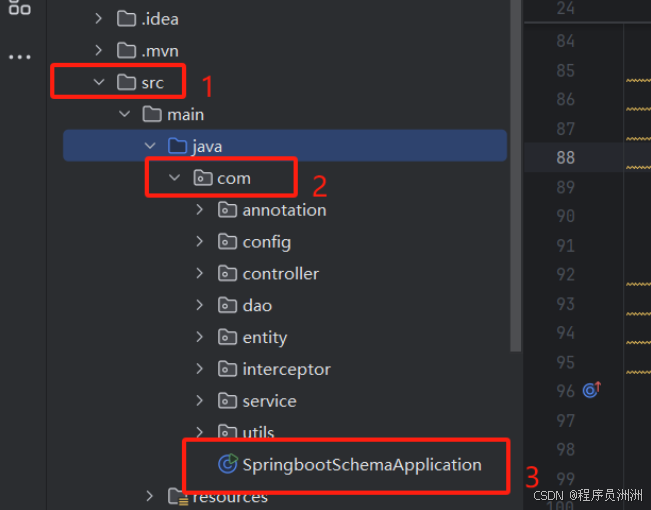Select the interceptor package

coord(286,370)
